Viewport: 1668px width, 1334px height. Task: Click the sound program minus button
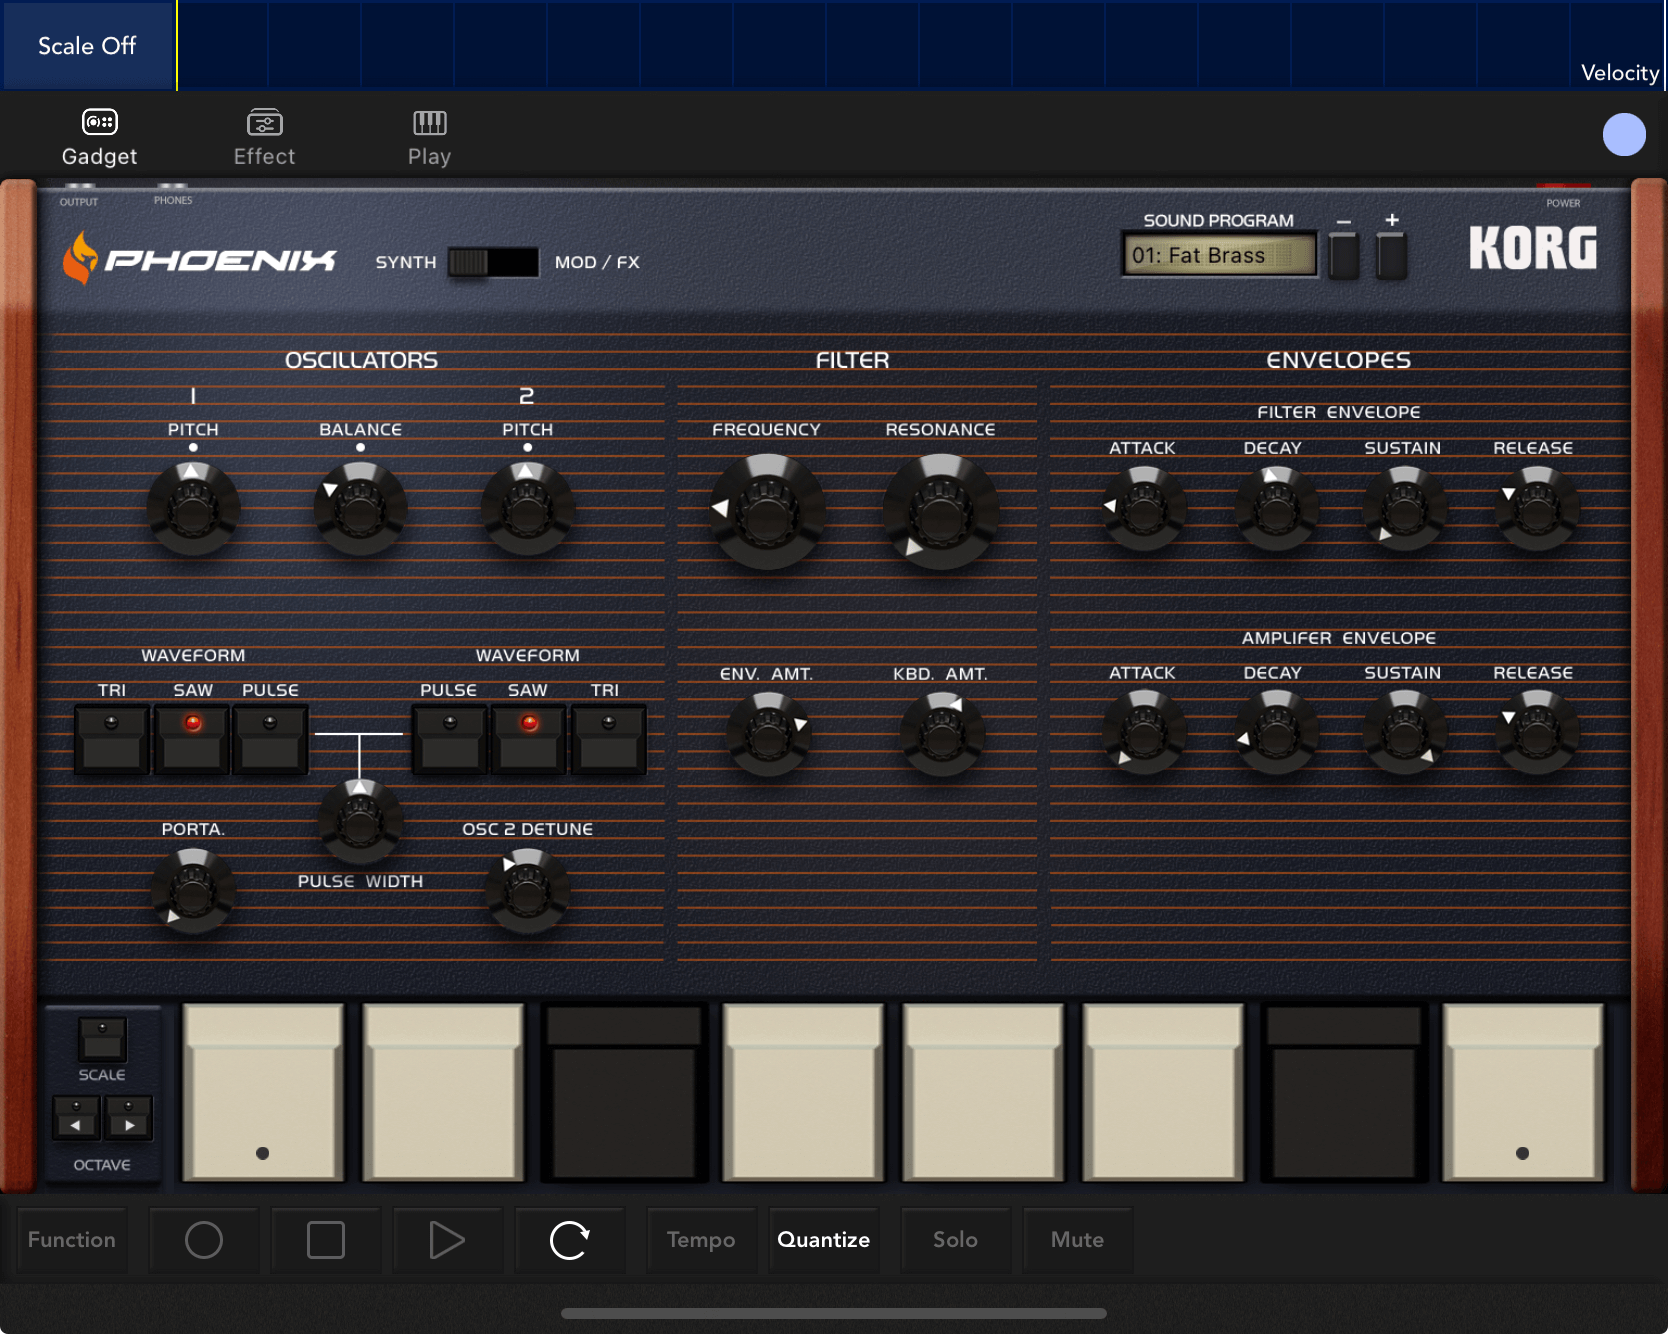click(1344, 254)
